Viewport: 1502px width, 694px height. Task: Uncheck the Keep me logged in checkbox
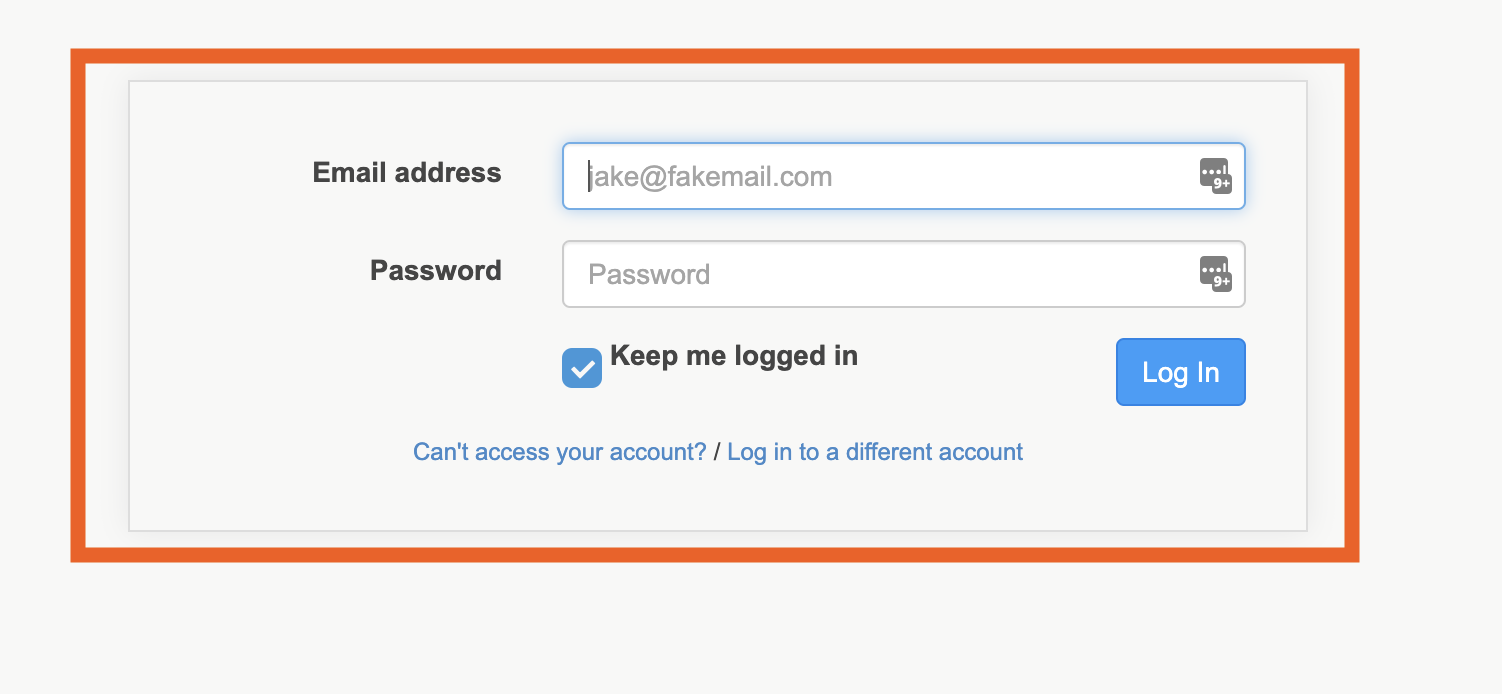pos(582,368)
